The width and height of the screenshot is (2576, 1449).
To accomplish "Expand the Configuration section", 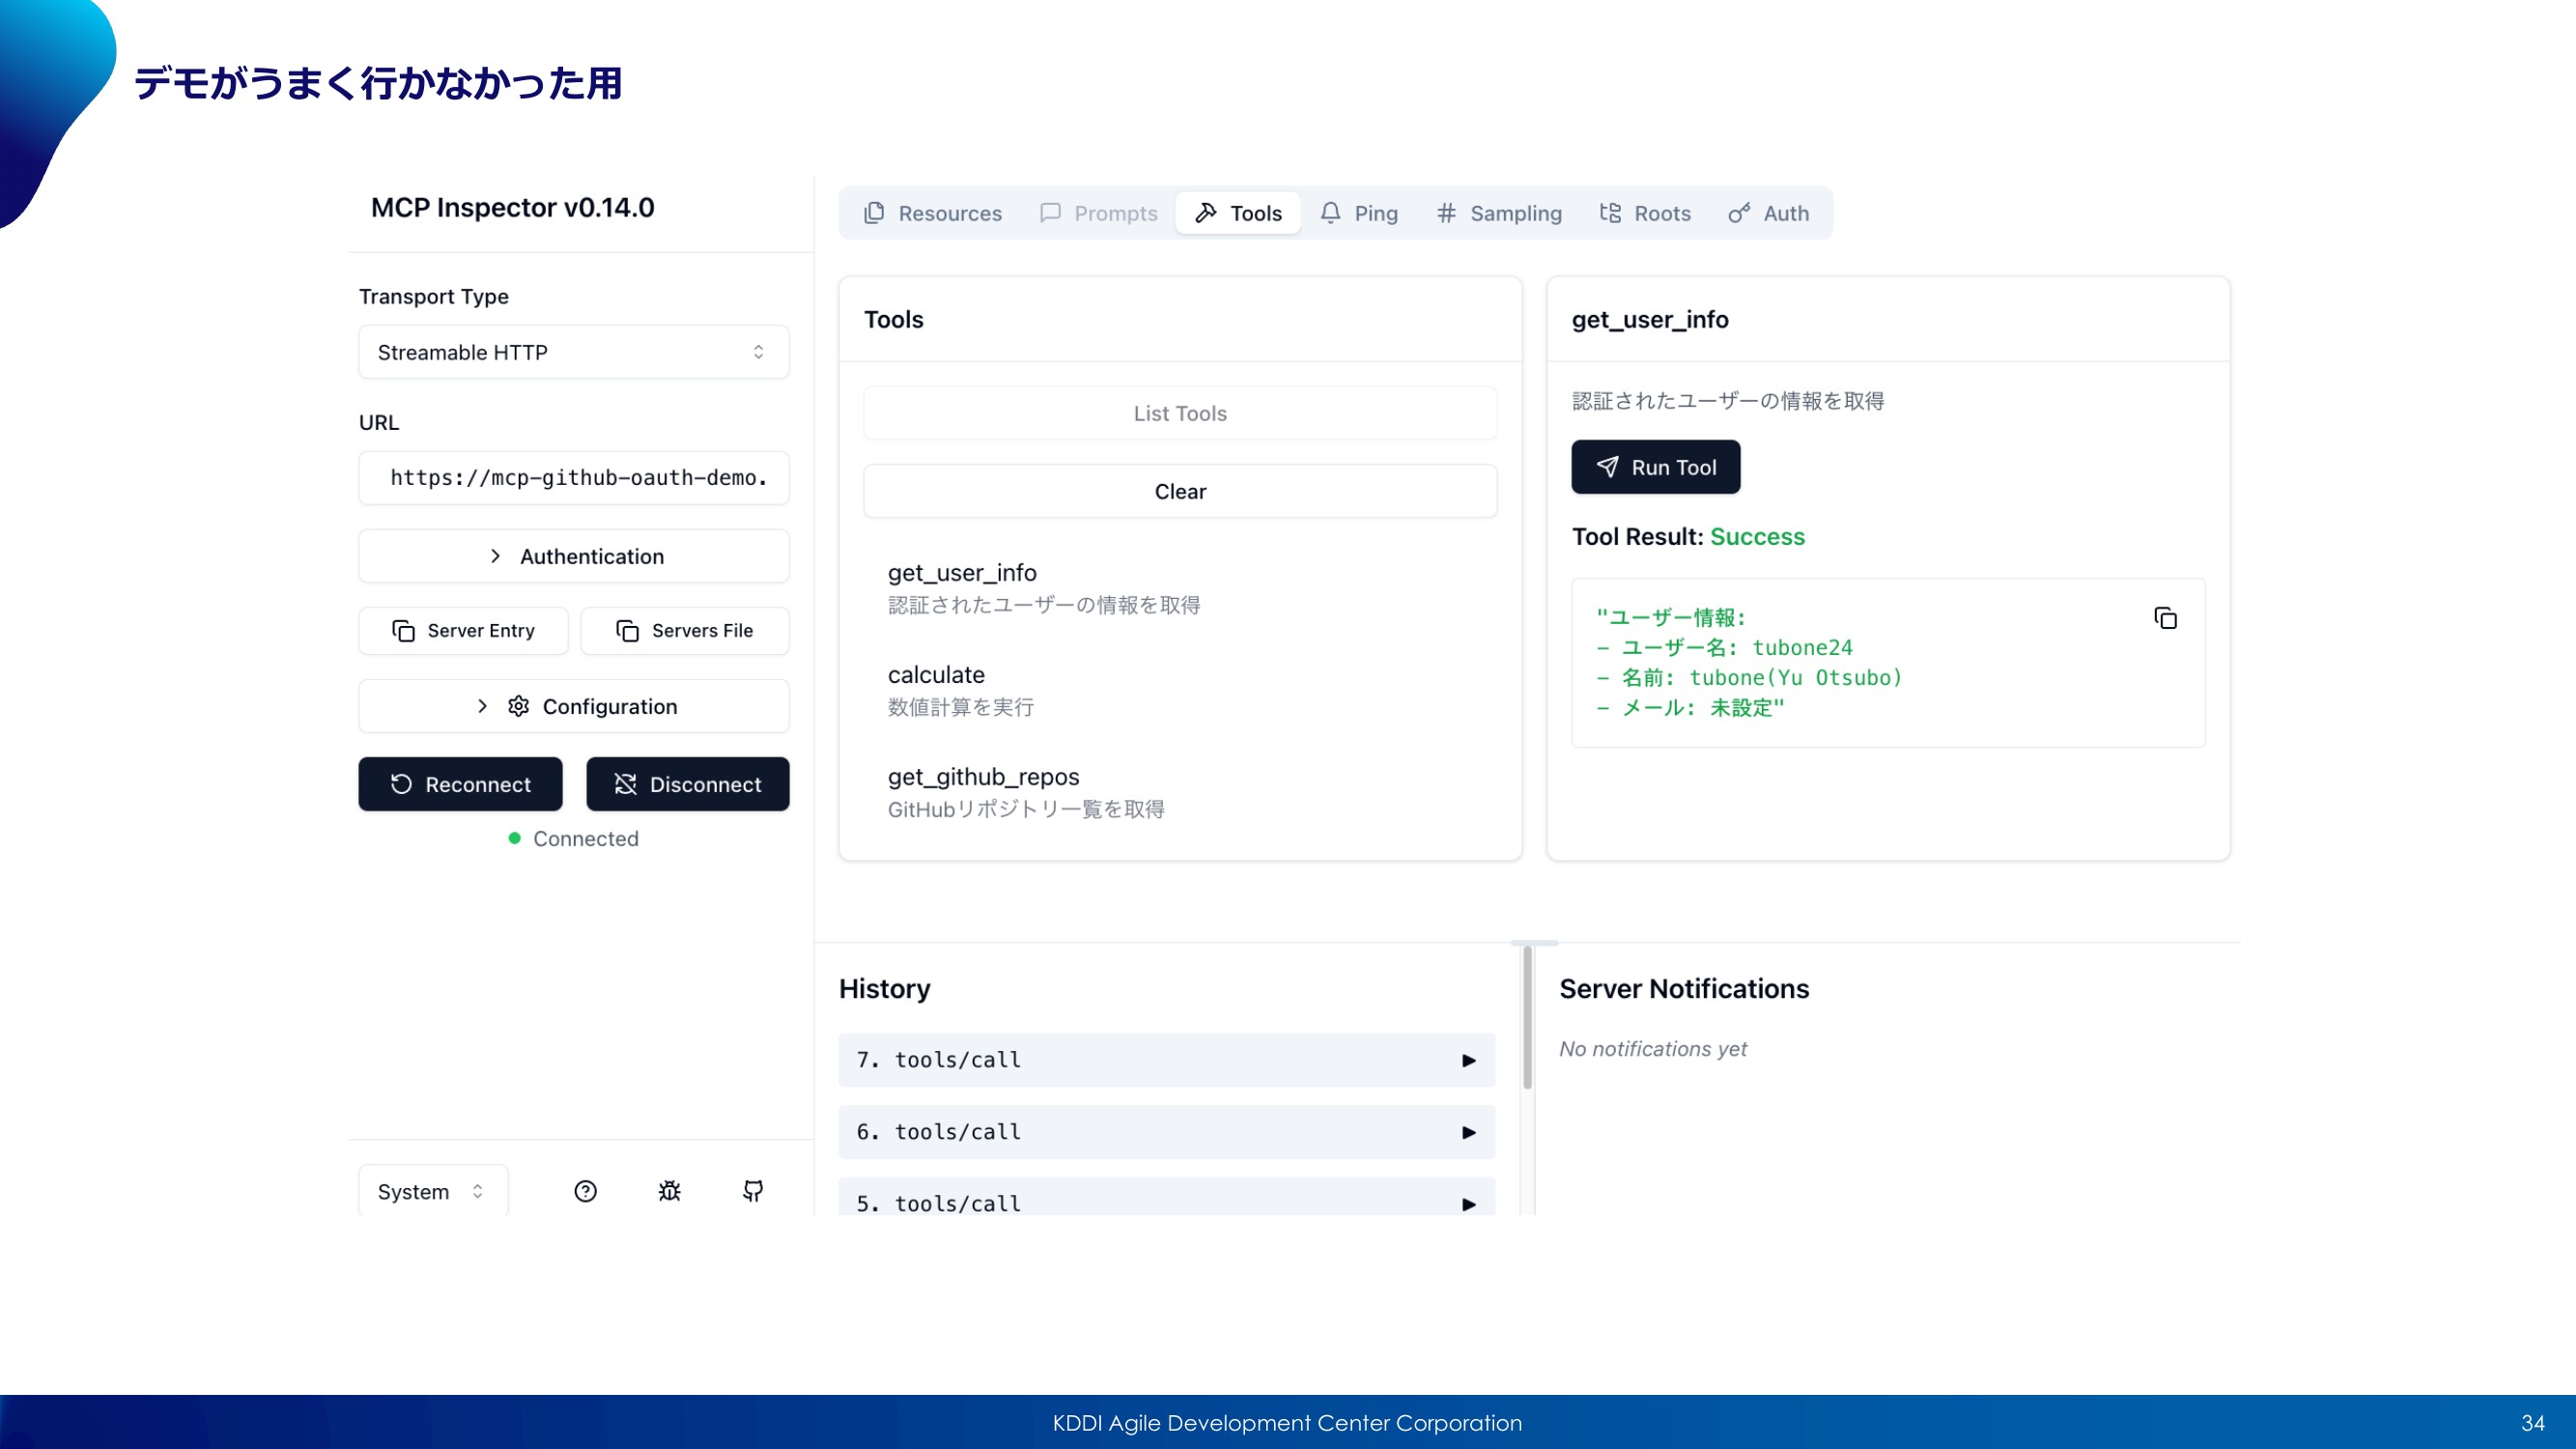I will tap(574, 706).
